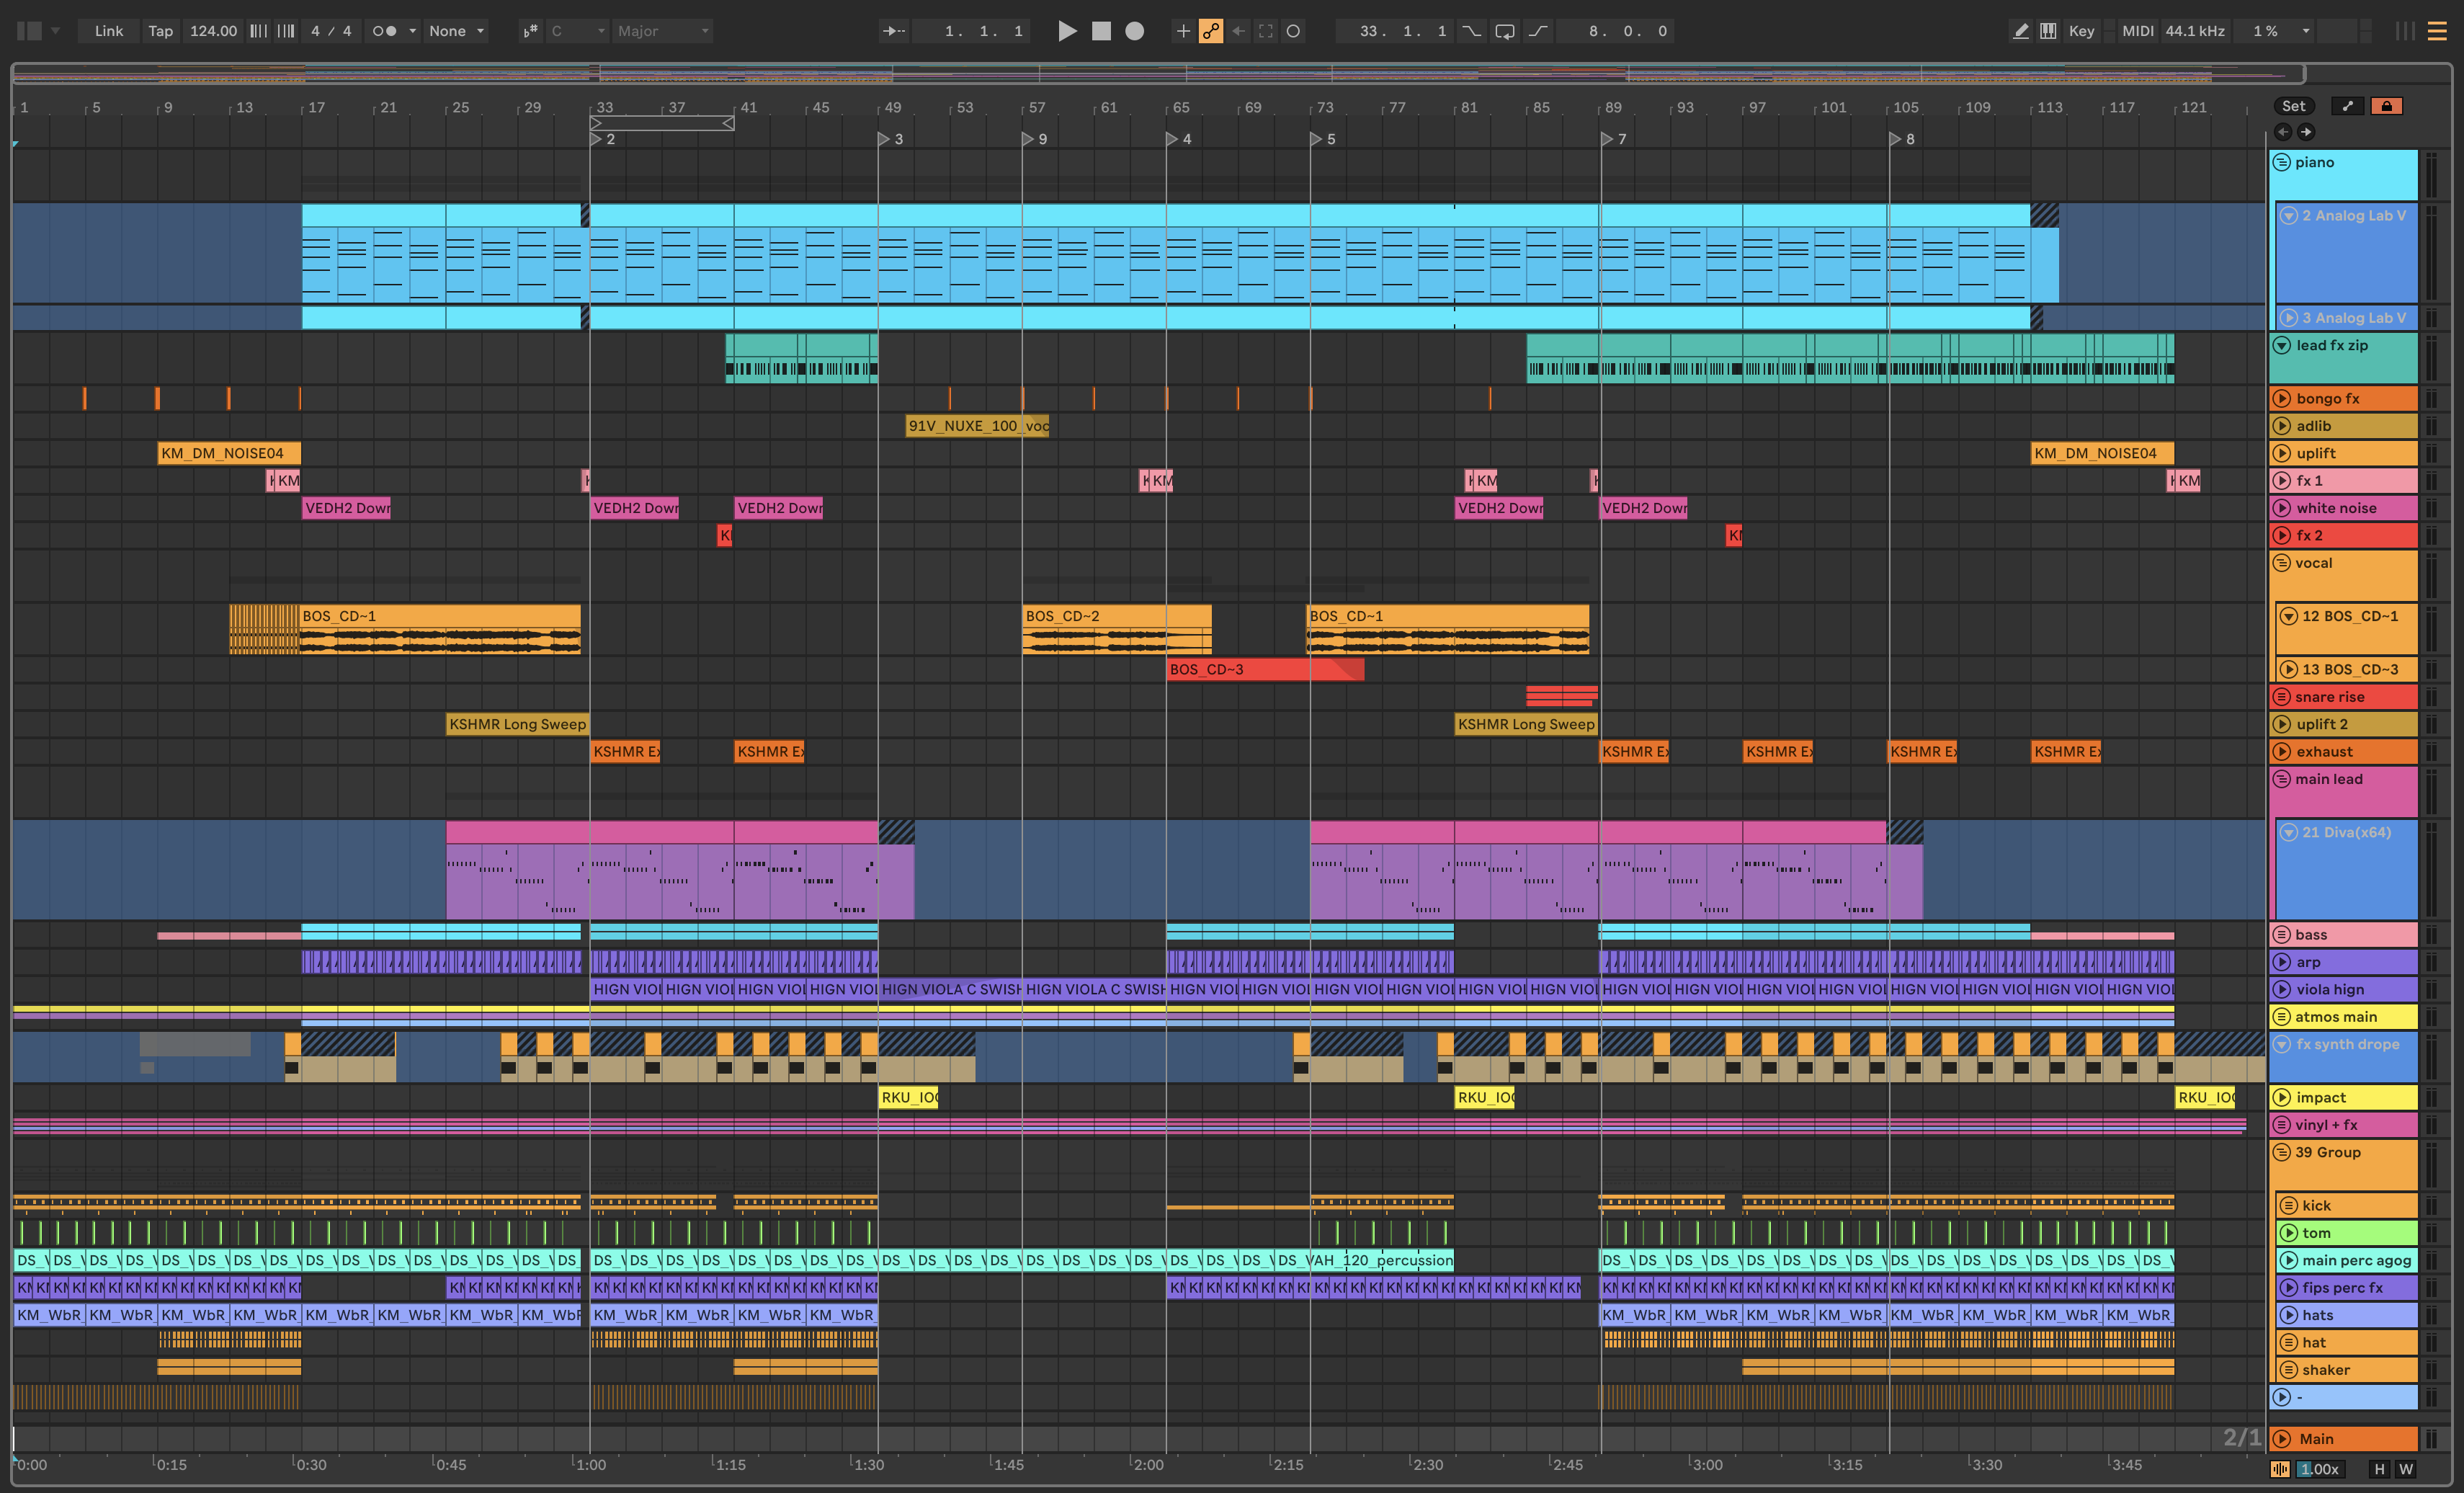
Task: Click locator marker 3 on the timeline
Action: coord(885,139)
